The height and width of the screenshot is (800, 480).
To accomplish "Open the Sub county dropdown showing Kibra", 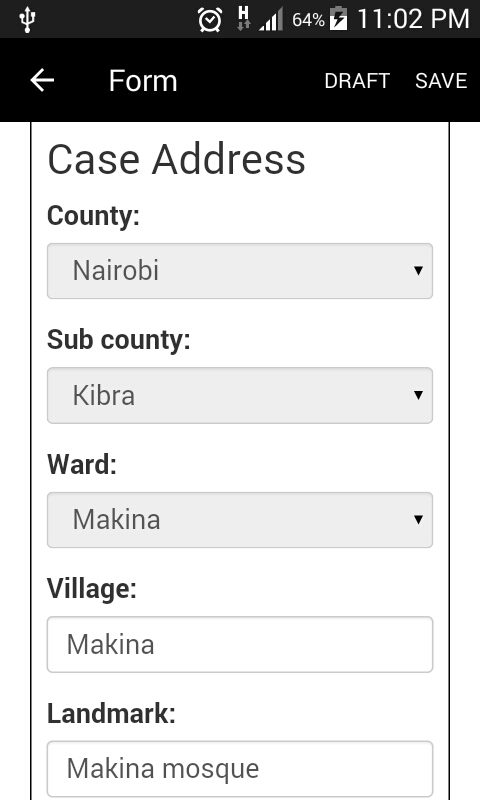I will 240,395.
